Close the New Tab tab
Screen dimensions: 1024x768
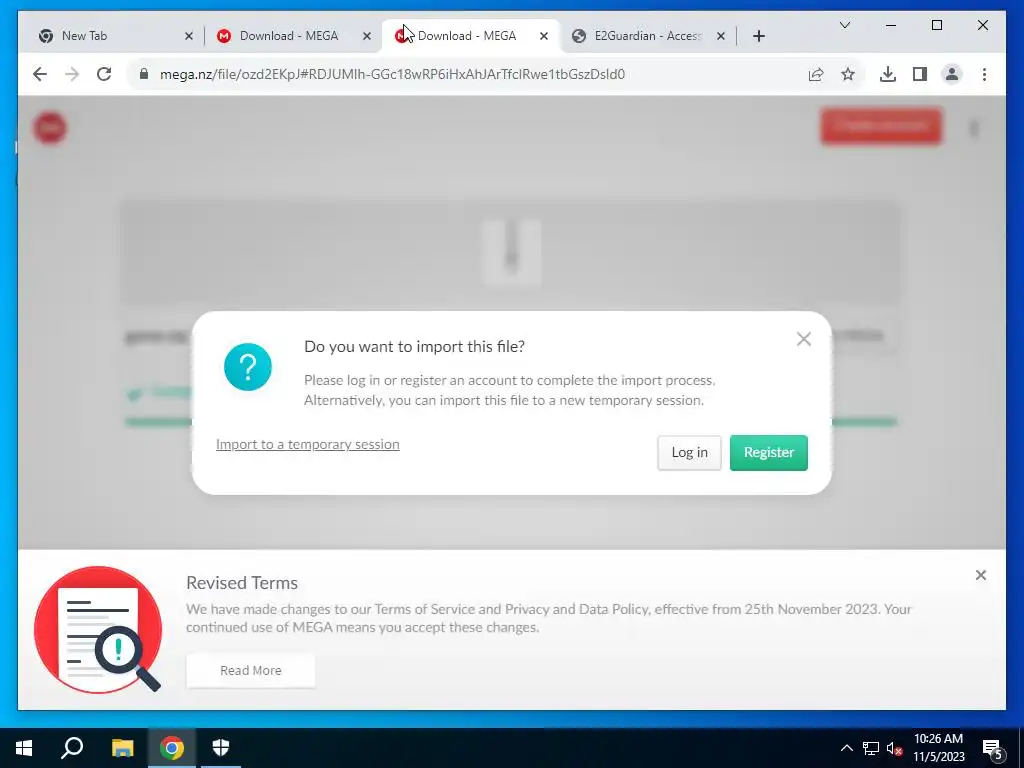189,36
